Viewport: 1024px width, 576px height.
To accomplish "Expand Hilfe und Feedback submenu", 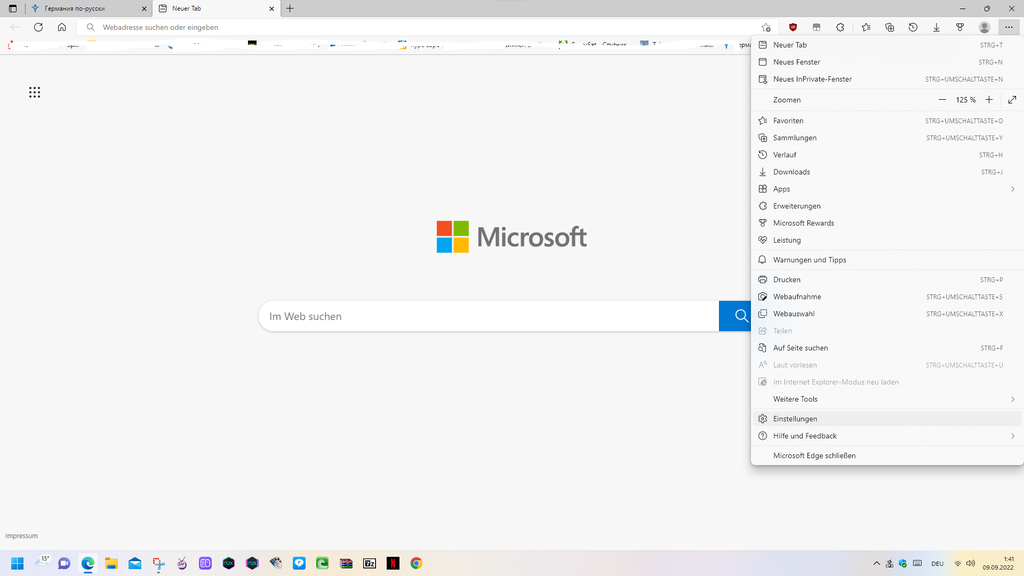I will point(887,436).
